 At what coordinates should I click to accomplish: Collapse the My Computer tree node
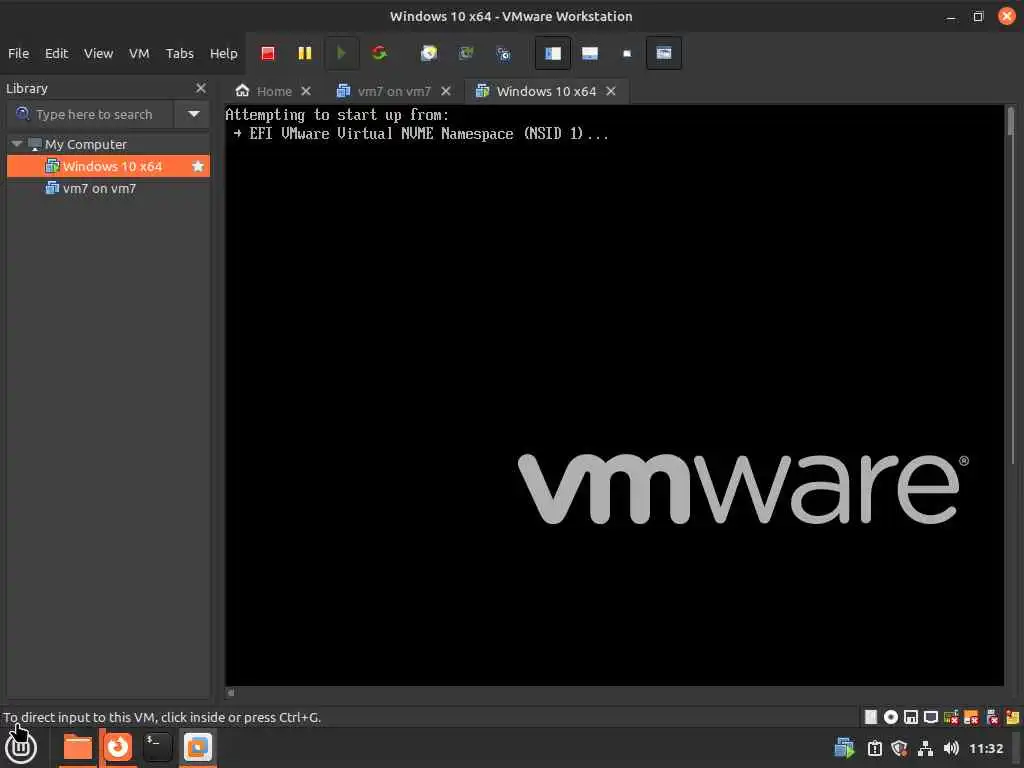tap(17, 144)
